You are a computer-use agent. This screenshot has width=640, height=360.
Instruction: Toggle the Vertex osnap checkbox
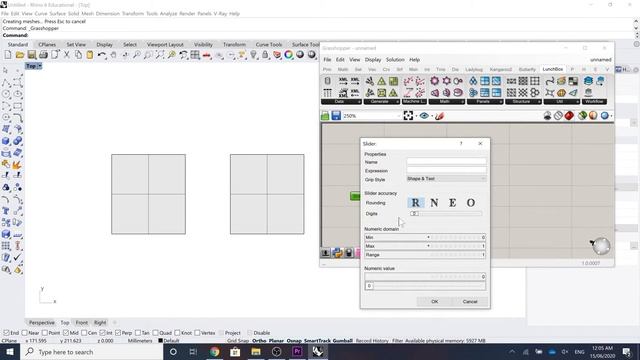click(x=197, y=333)
